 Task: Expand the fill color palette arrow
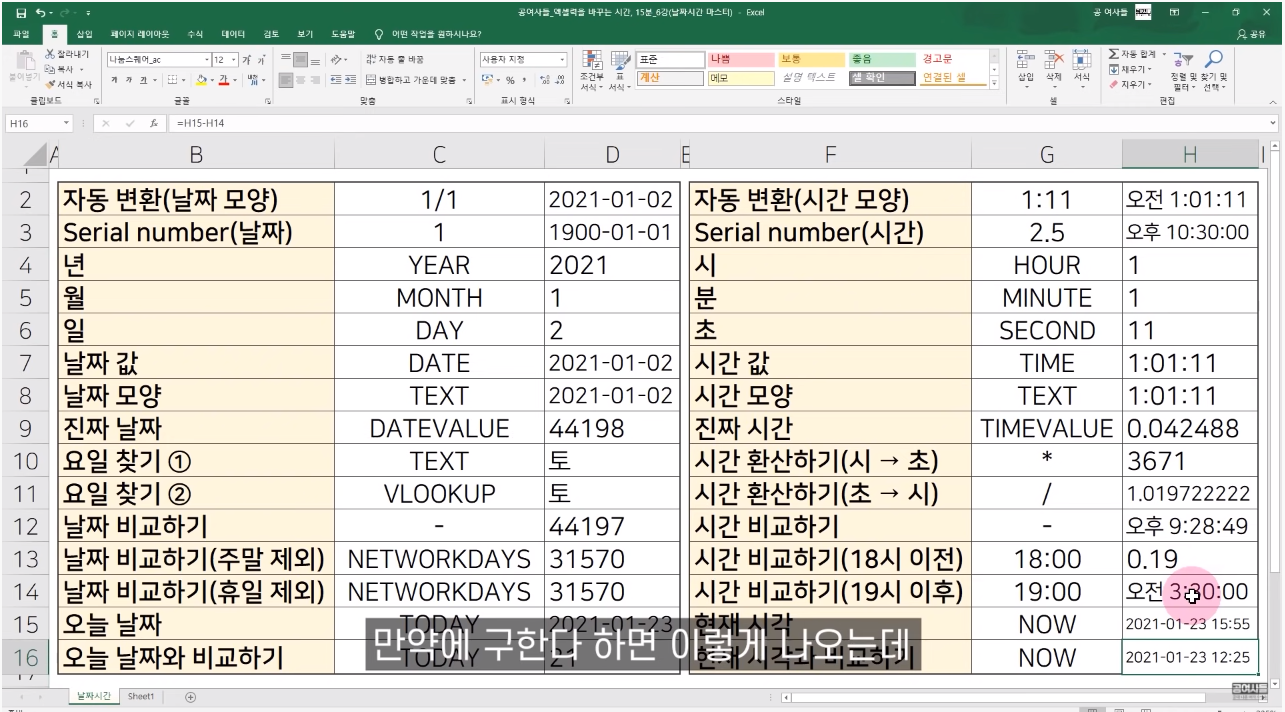point(211,80)
